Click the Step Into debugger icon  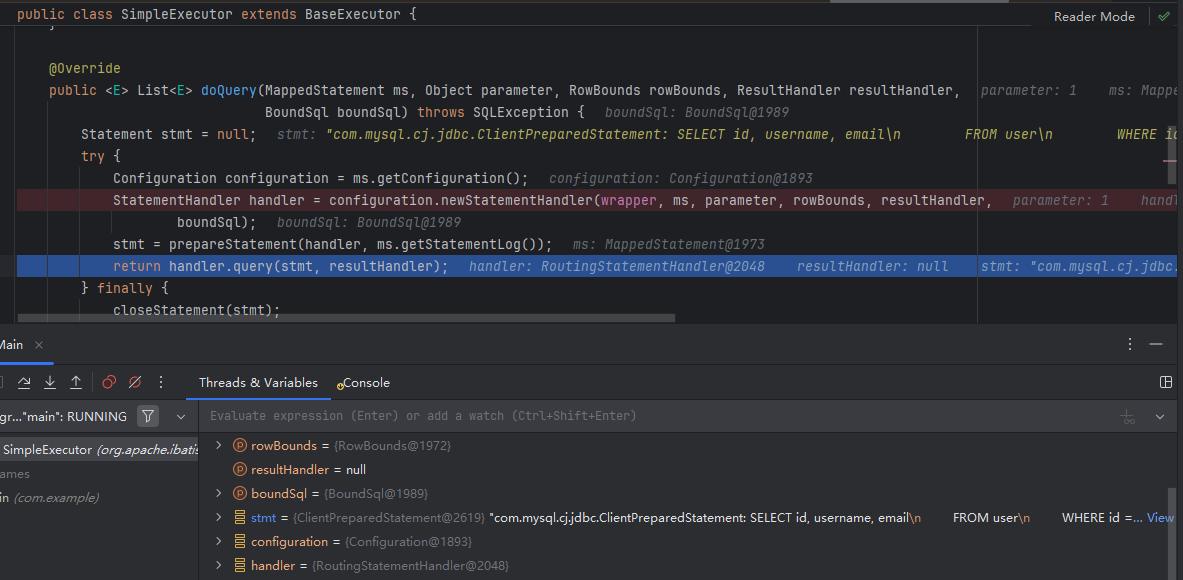coord(50,382)
